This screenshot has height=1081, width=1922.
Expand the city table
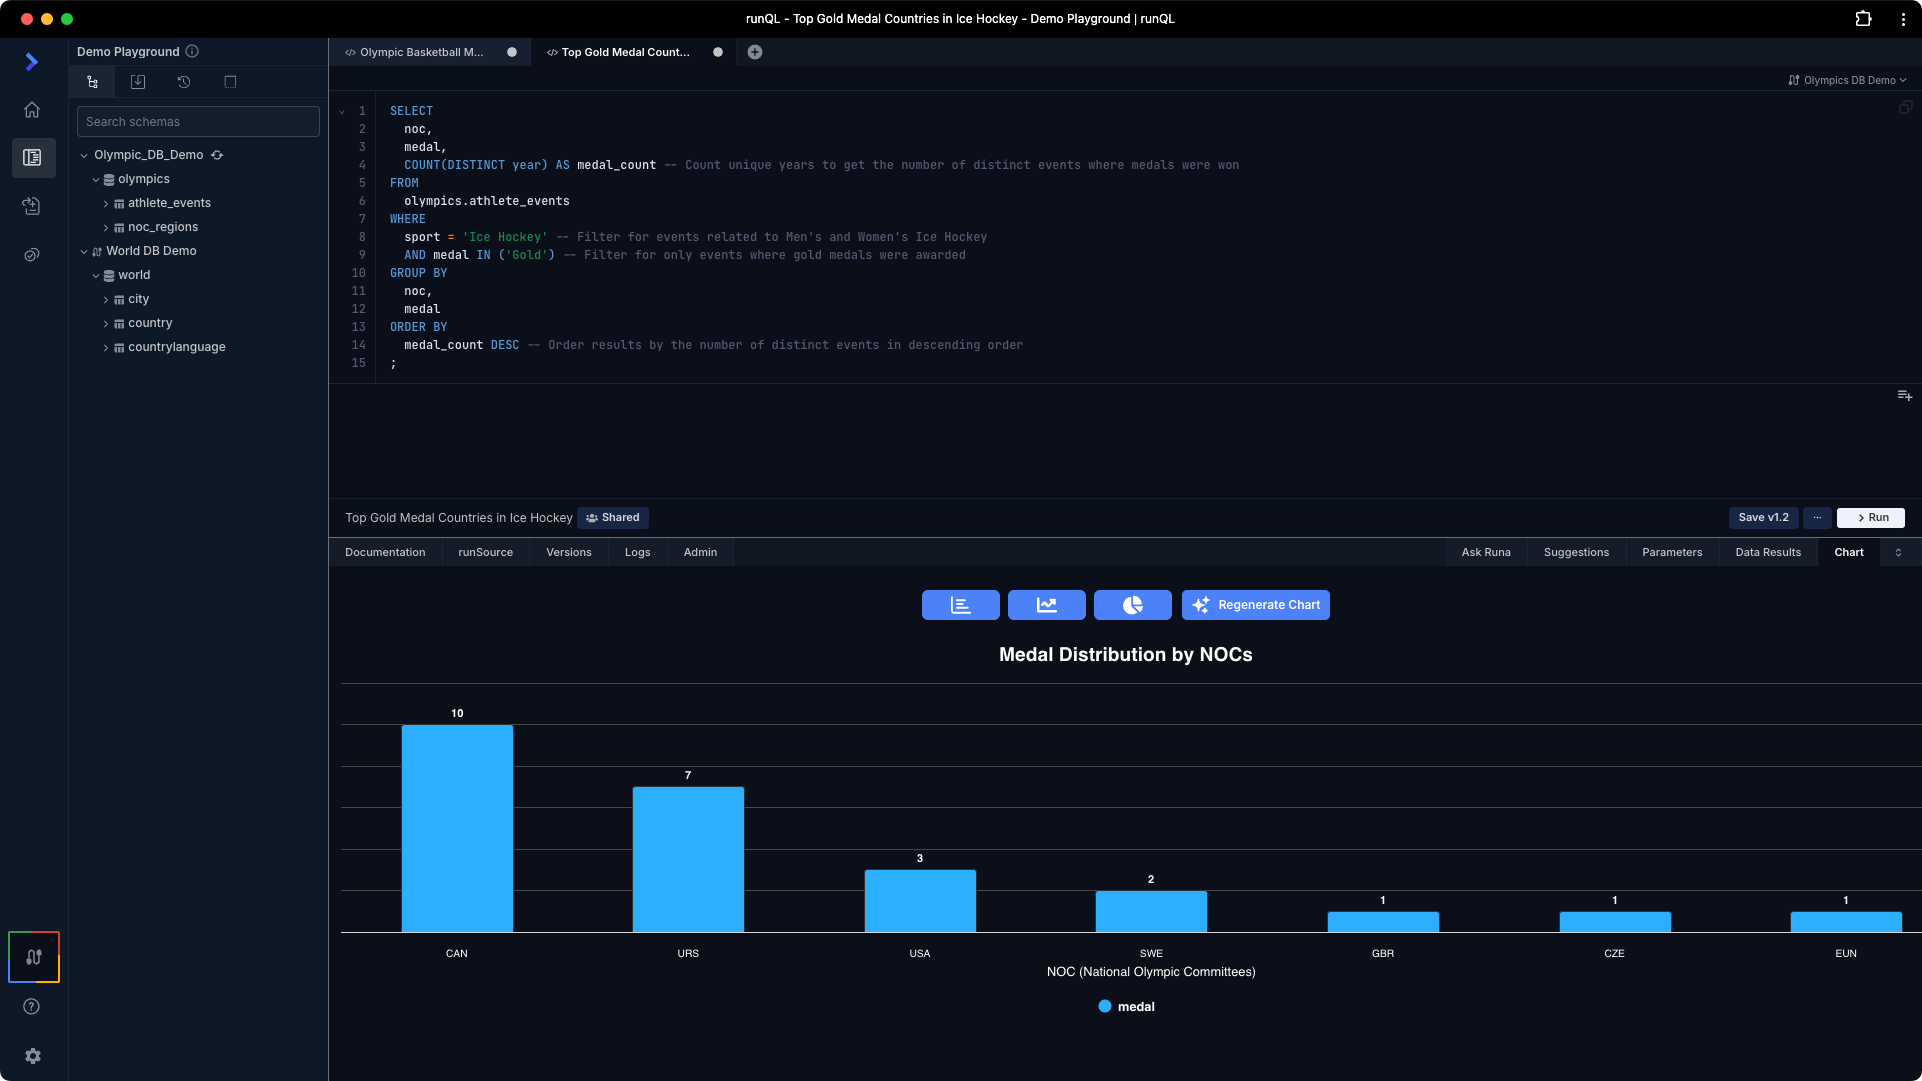pos(106,299)
